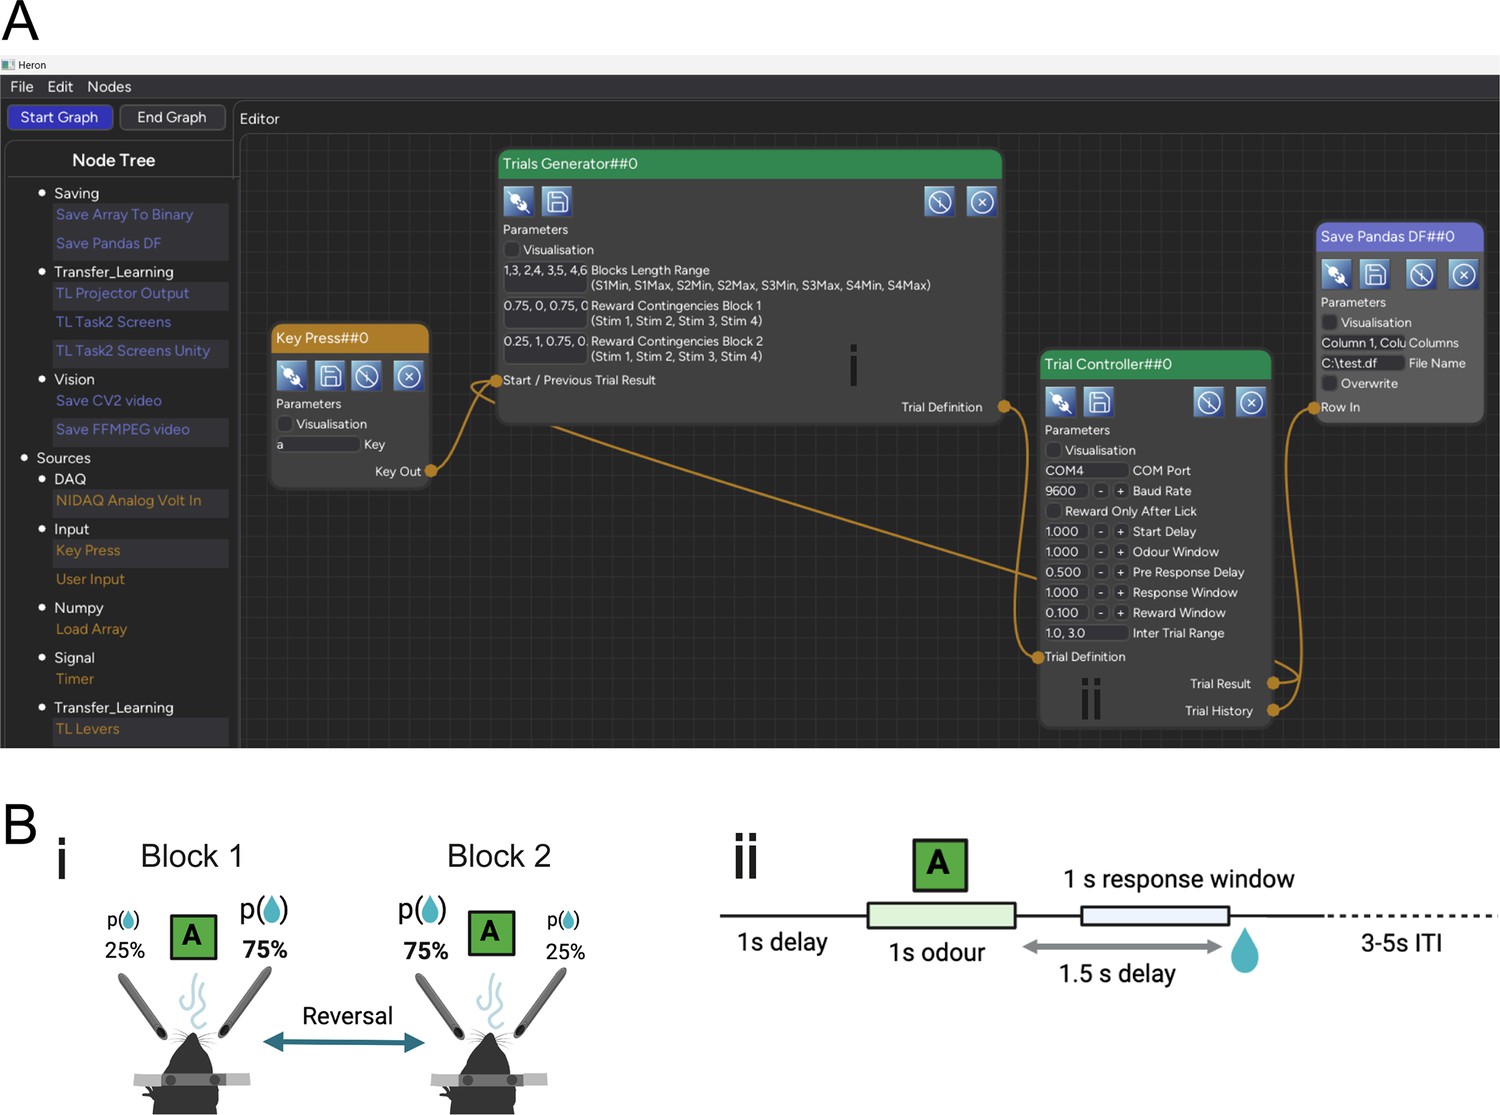The height and width of the screenshot is (1115, 1500).
Task: Click the crossed-out info icon on Trial Controller node
Action: click(x=1209, y=402)
